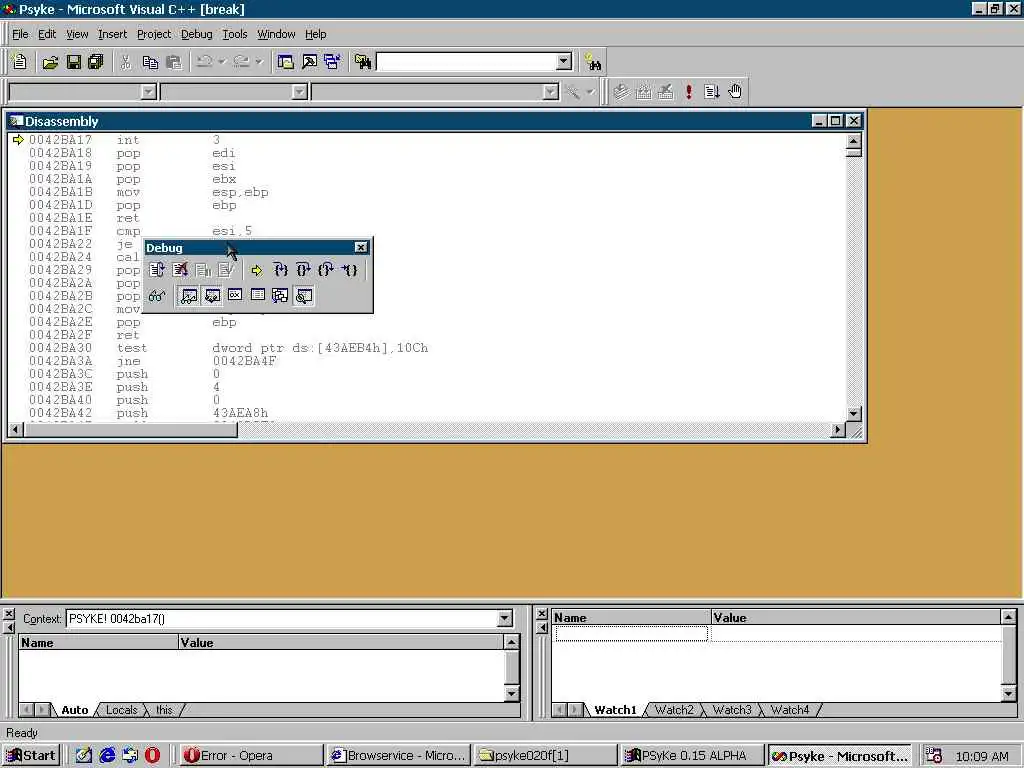
Task: Click Restart in the Debug toolbar
Action: click(157, 270)
